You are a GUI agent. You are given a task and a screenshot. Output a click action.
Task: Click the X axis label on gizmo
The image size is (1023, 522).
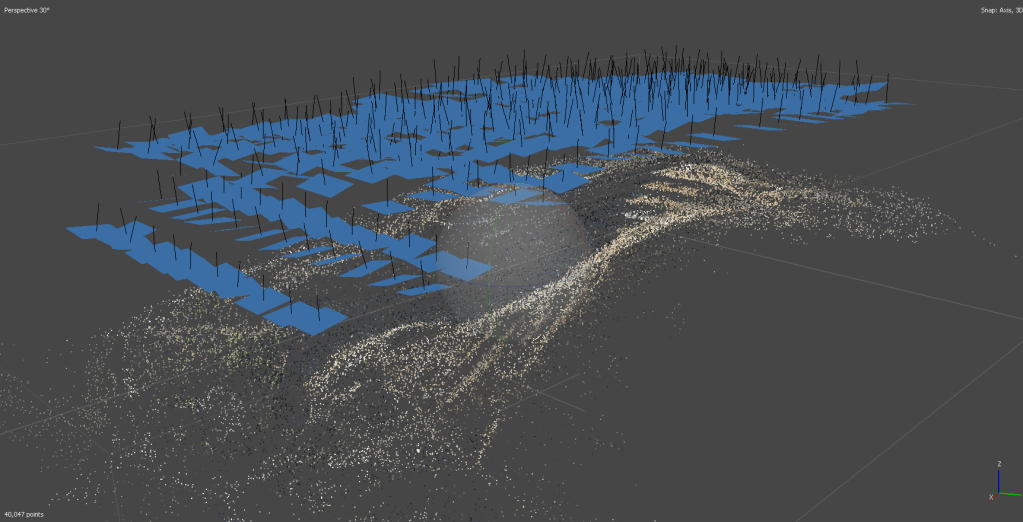click(x=992, y=496)
